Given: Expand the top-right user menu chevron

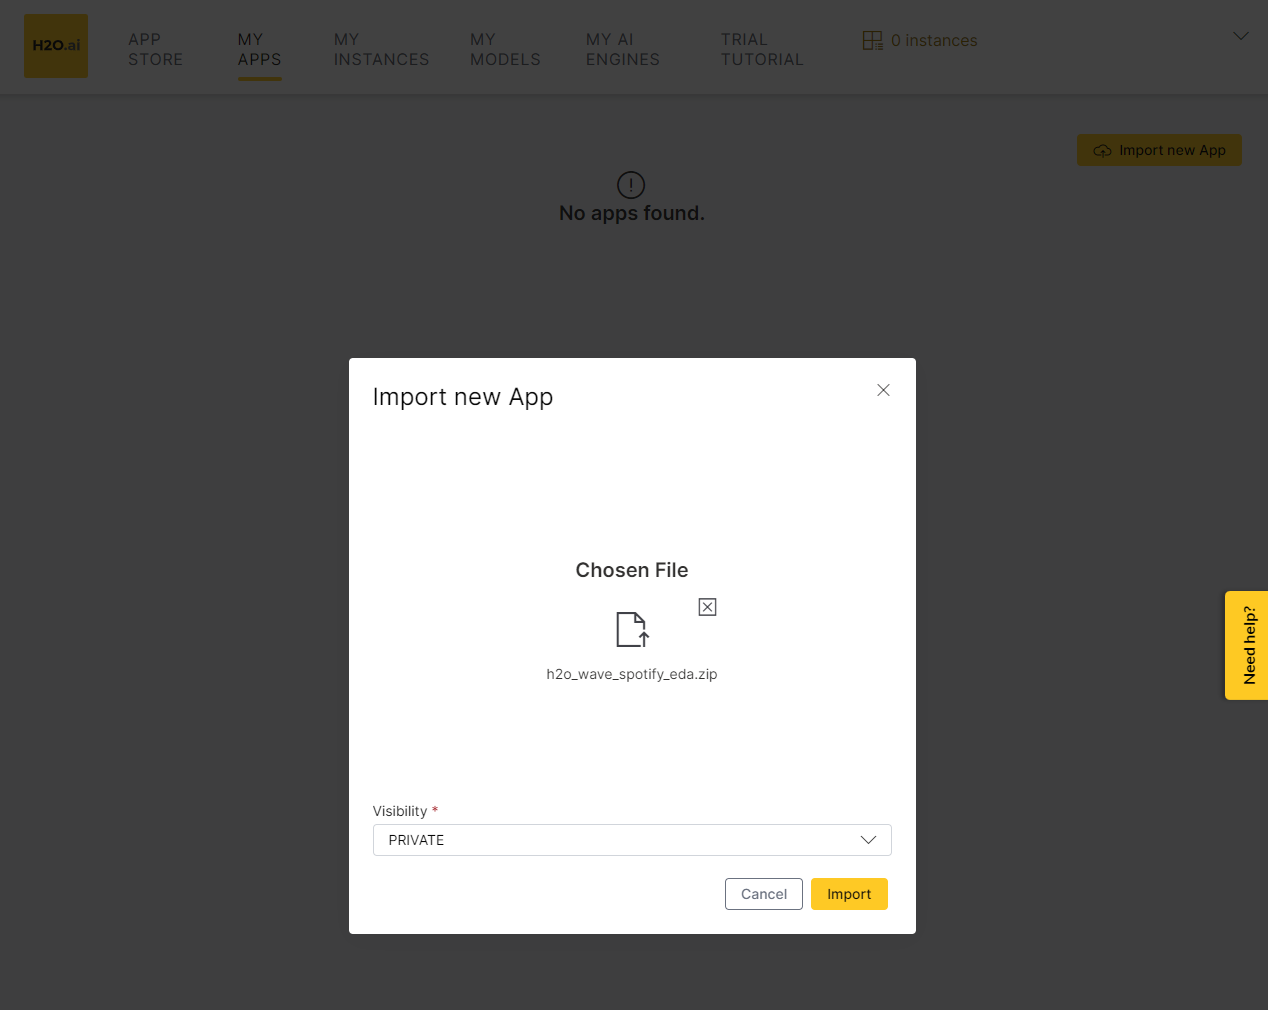Looking at the screenshot, I should coord(1240,36).
